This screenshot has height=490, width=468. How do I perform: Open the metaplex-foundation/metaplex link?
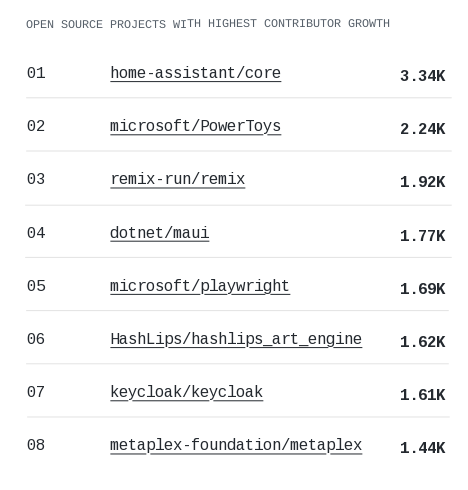coord(236,446)
